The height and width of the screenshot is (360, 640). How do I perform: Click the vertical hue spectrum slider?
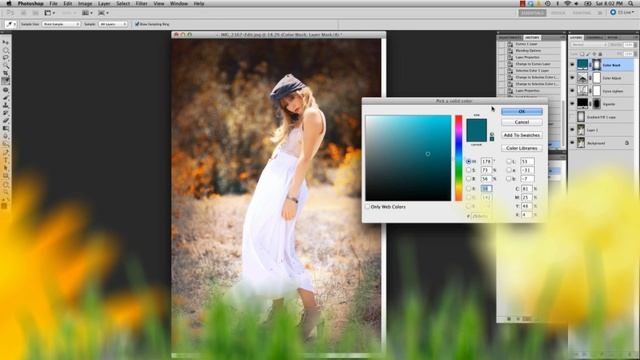coord(459,158)
